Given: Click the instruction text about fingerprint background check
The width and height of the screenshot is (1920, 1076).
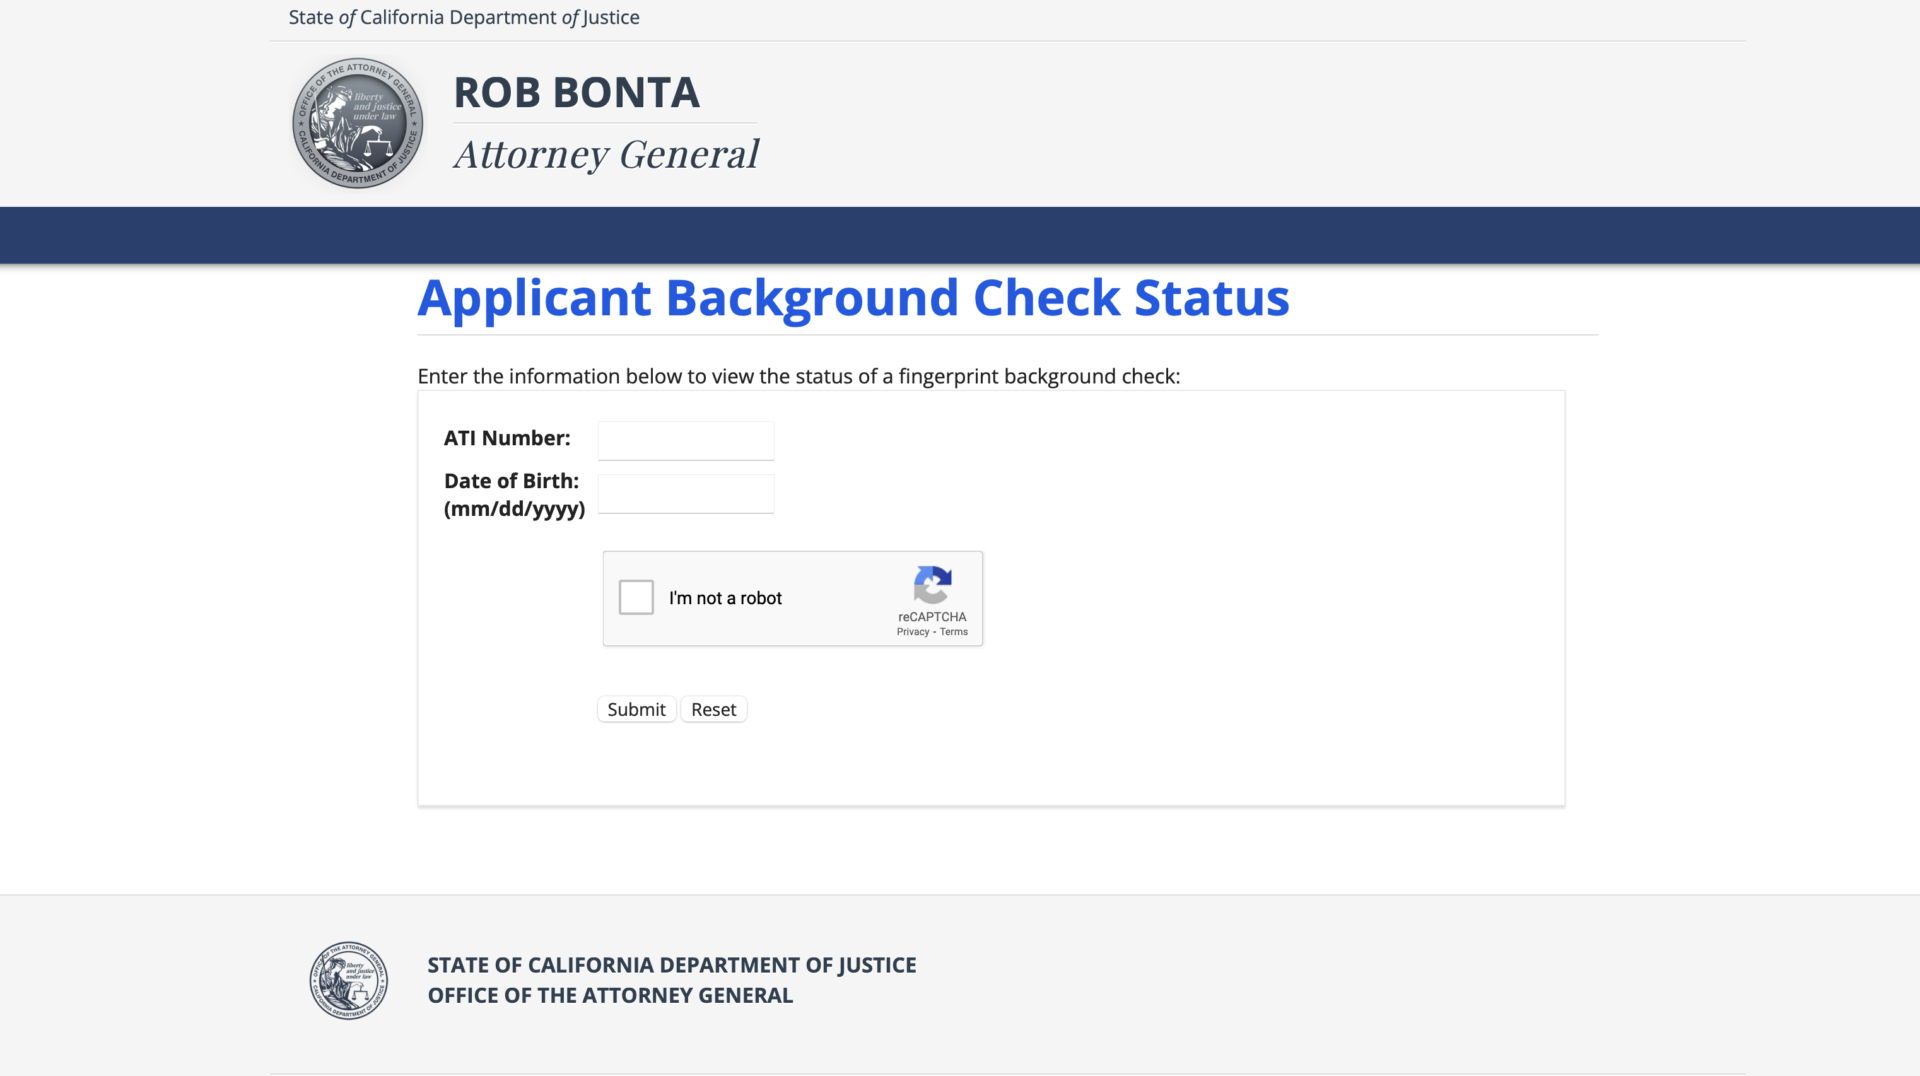Looking at the screenshot, I should pyautogui.click(x=798, y=376).
